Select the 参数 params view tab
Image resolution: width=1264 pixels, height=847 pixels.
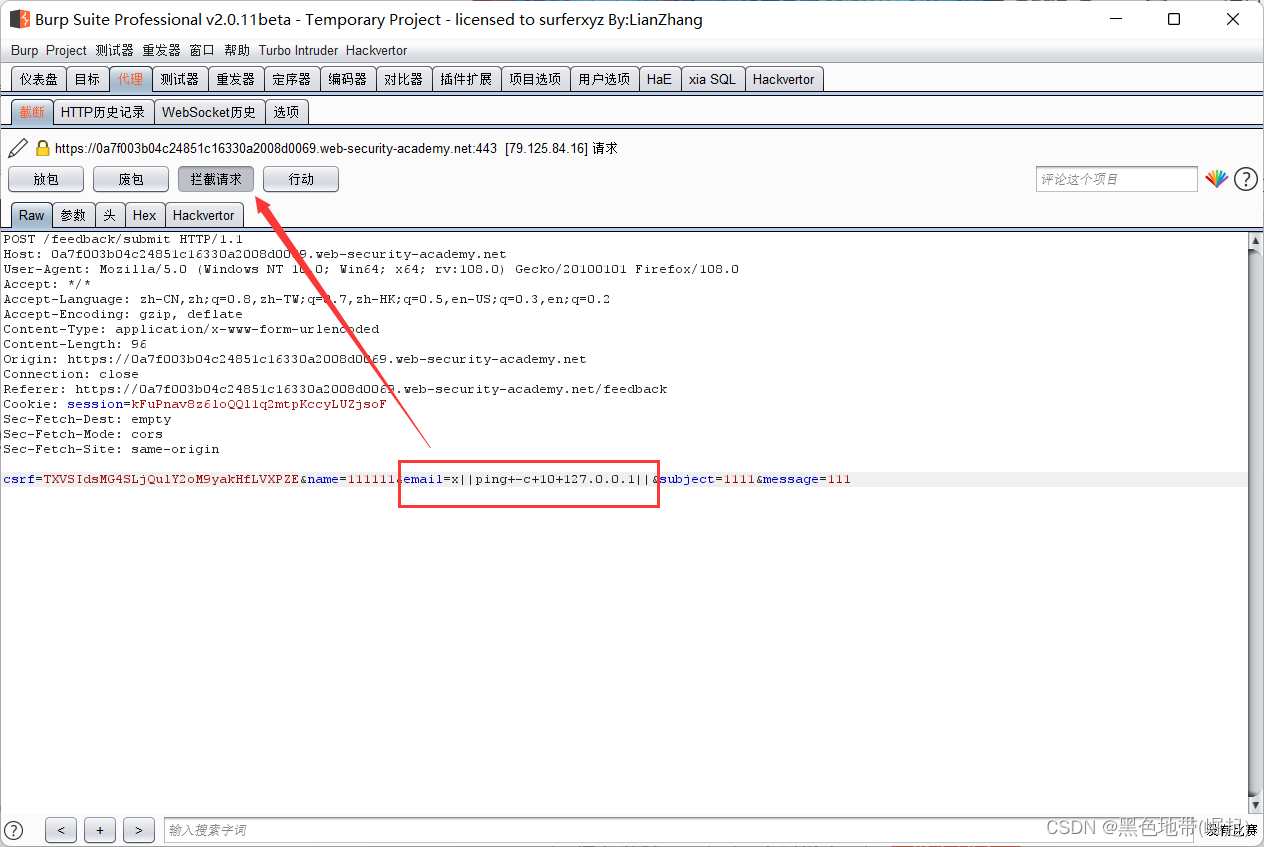(x=73, y=215)
